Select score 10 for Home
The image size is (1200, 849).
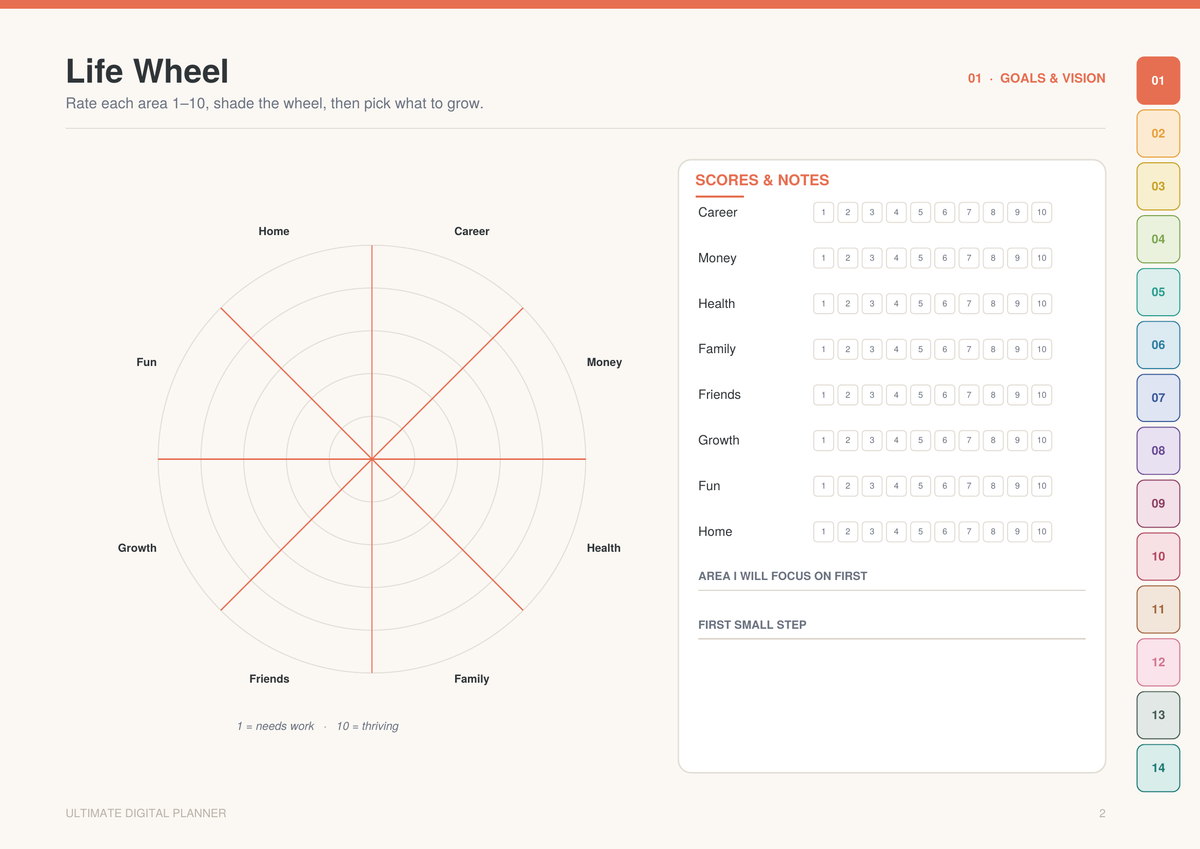(1042, 531)
